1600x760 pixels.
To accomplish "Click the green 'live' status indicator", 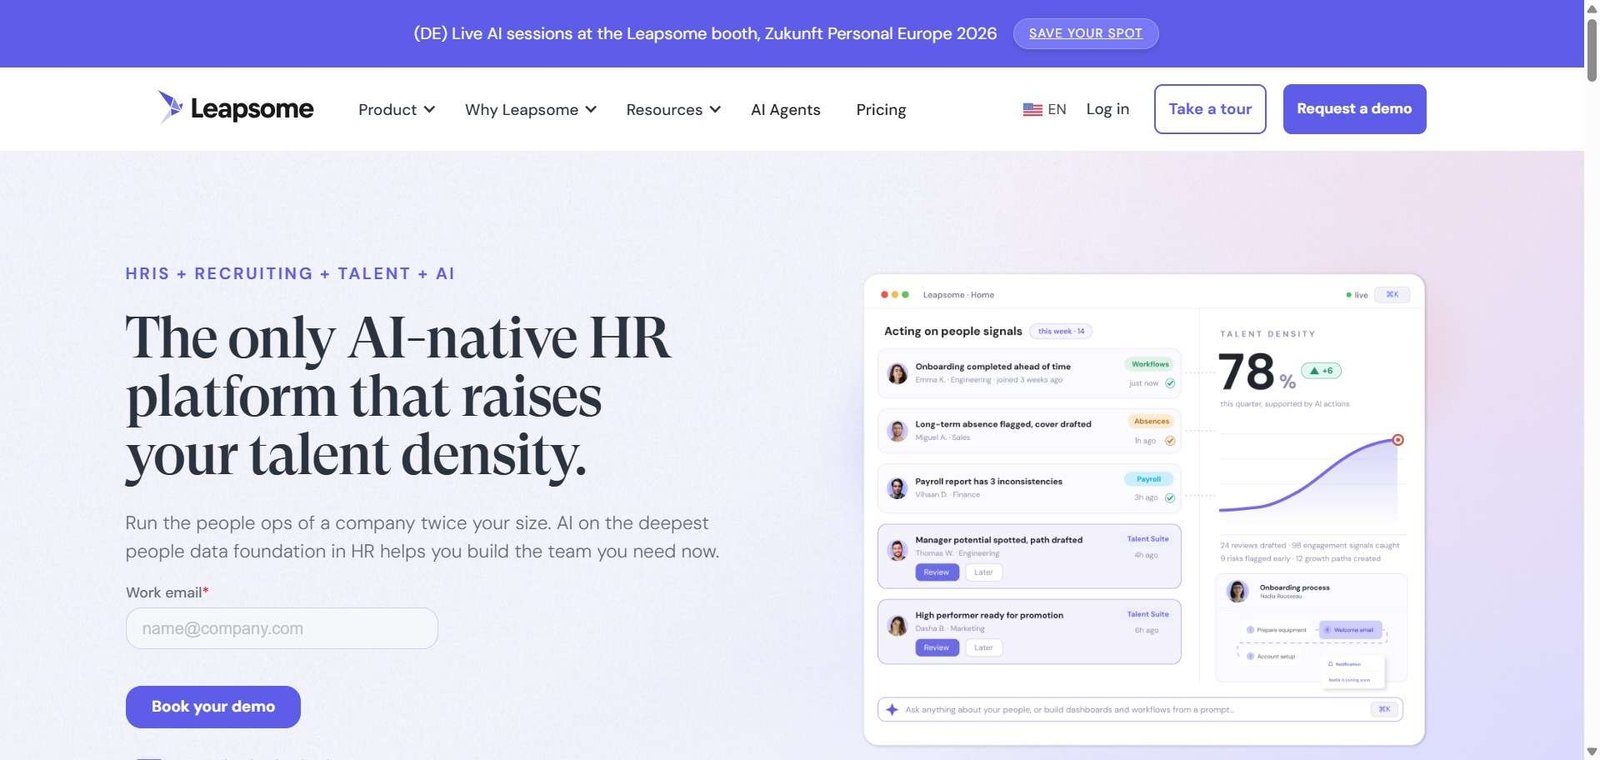I will [1357, 295].
